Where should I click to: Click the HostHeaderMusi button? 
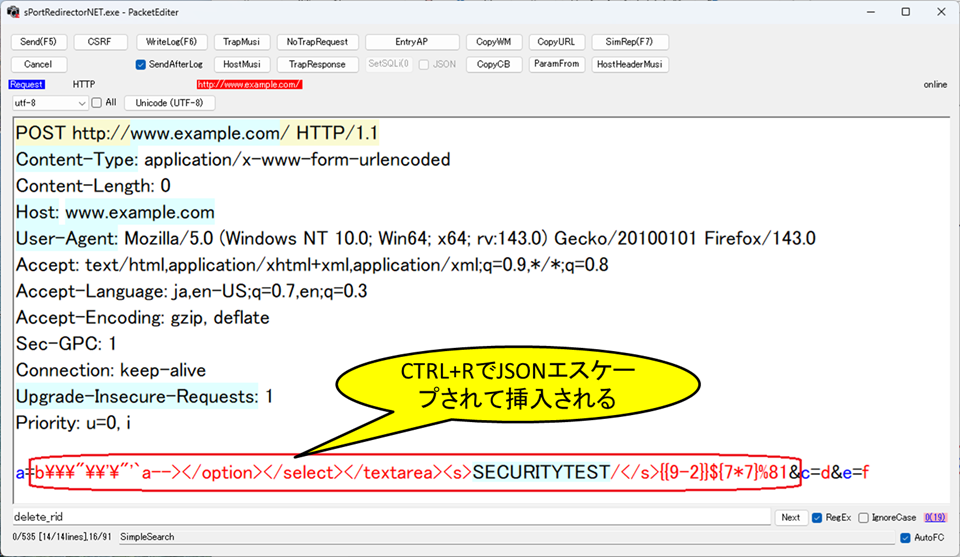click(629, 64)
